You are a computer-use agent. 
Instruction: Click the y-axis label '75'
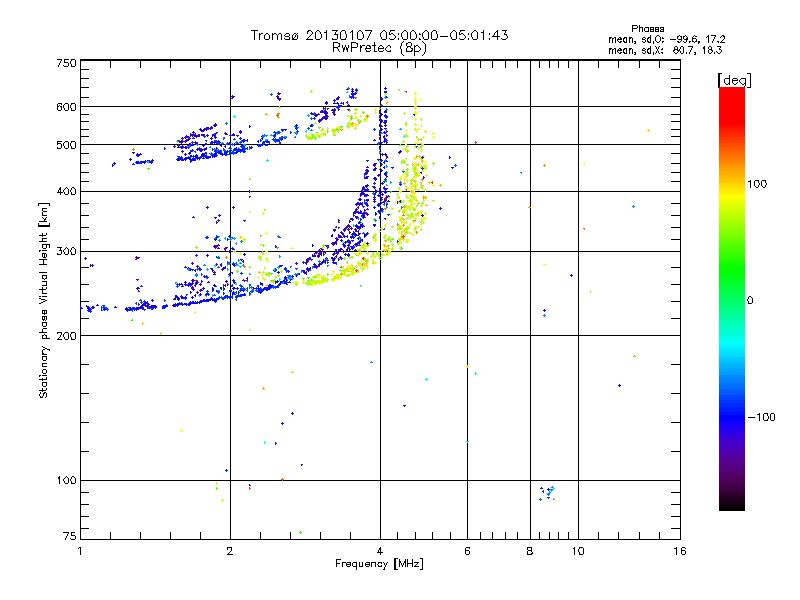click(70, 536)
